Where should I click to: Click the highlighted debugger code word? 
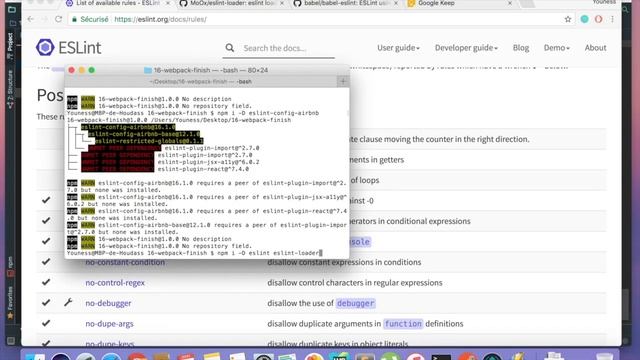356,303
